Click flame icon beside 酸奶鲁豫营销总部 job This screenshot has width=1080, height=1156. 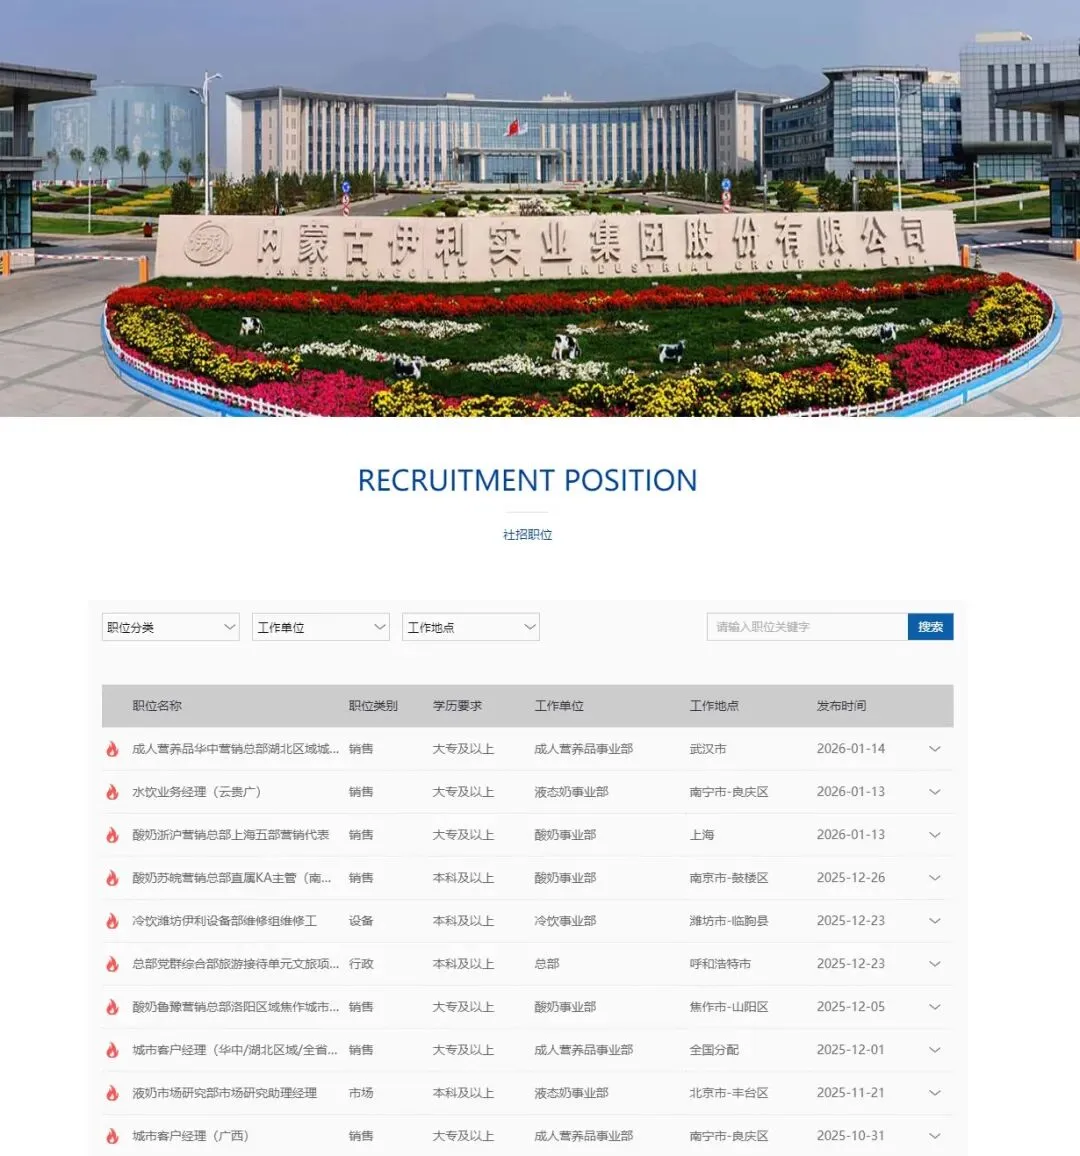click(112, 1007)
